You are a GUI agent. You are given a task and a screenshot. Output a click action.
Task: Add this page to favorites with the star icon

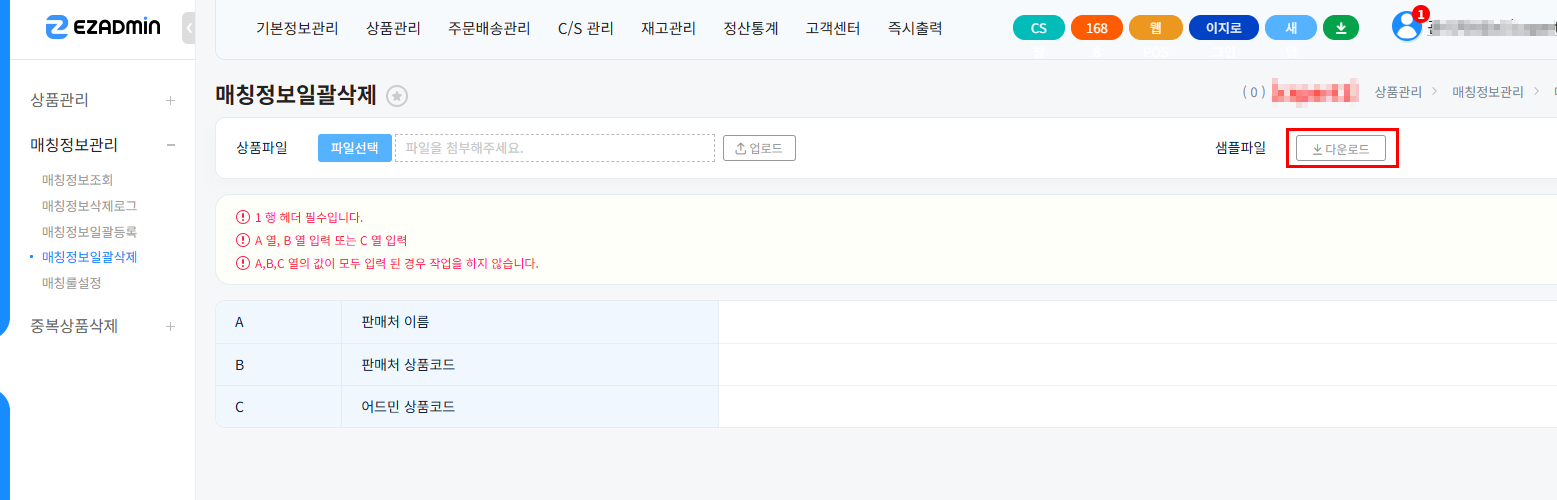pyautogui.click(x=397, y=96)
